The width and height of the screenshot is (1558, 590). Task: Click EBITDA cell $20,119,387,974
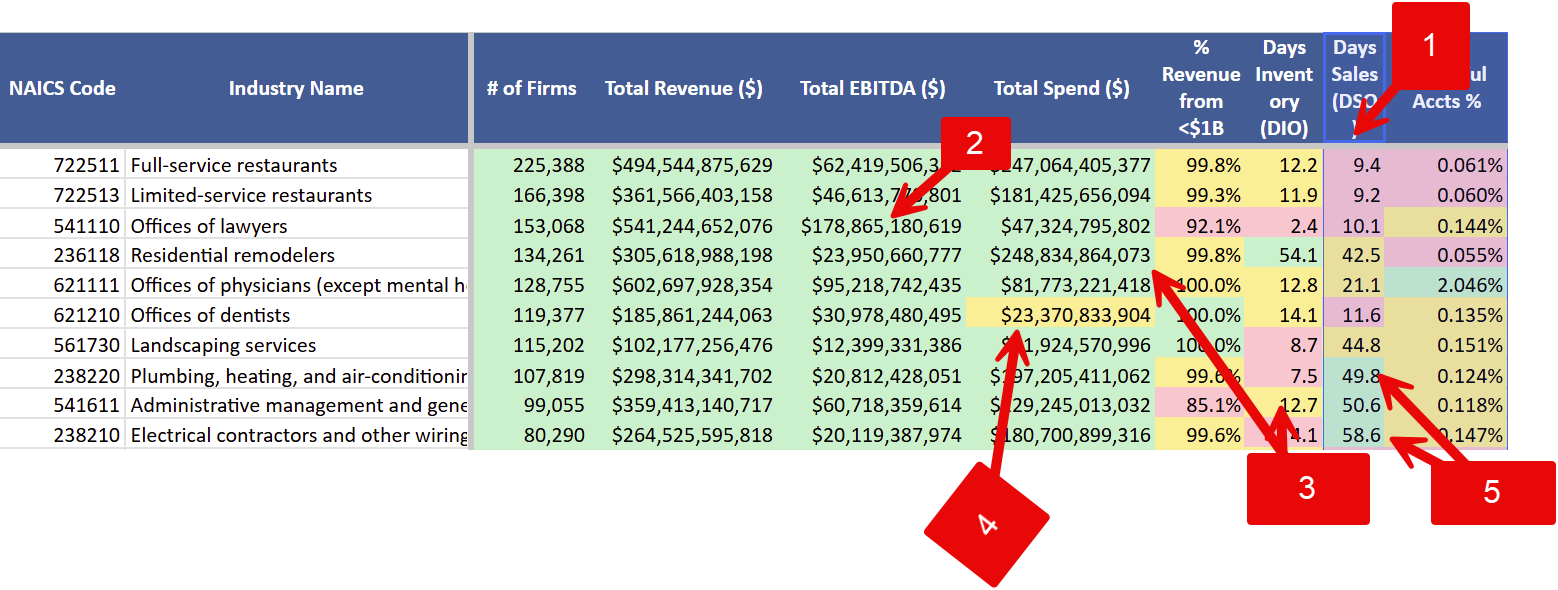coord(873,436)
